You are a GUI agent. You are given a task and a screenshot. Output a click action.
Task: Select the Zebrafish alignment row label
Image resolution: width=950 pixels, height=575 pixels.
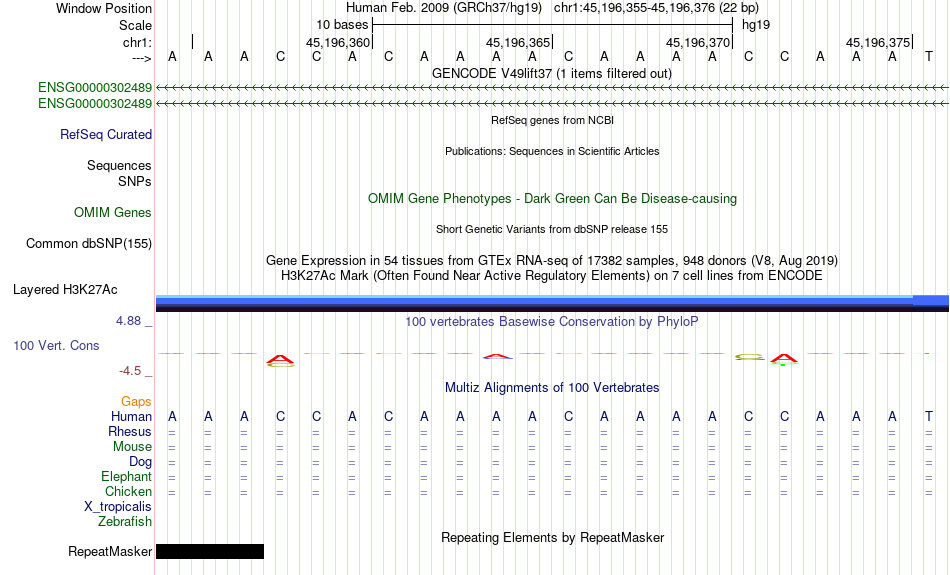[x=125, y=522]
